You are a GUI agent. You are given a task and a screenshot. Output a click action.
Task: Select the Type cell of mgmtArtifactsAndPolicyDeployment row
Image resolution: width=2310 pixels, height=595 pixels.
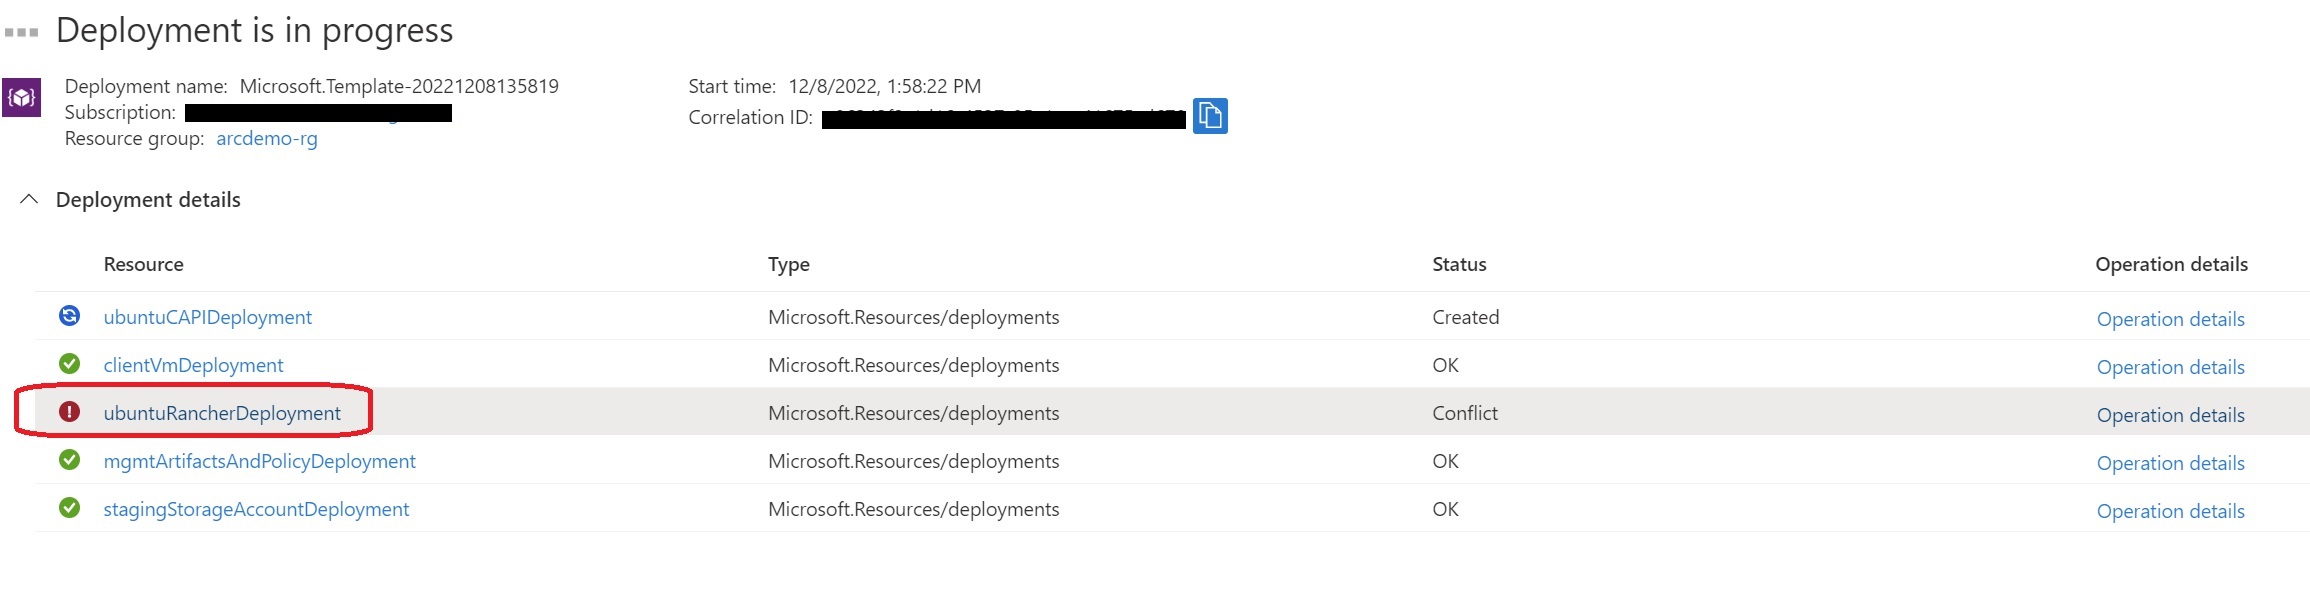(x=913, y=461)
